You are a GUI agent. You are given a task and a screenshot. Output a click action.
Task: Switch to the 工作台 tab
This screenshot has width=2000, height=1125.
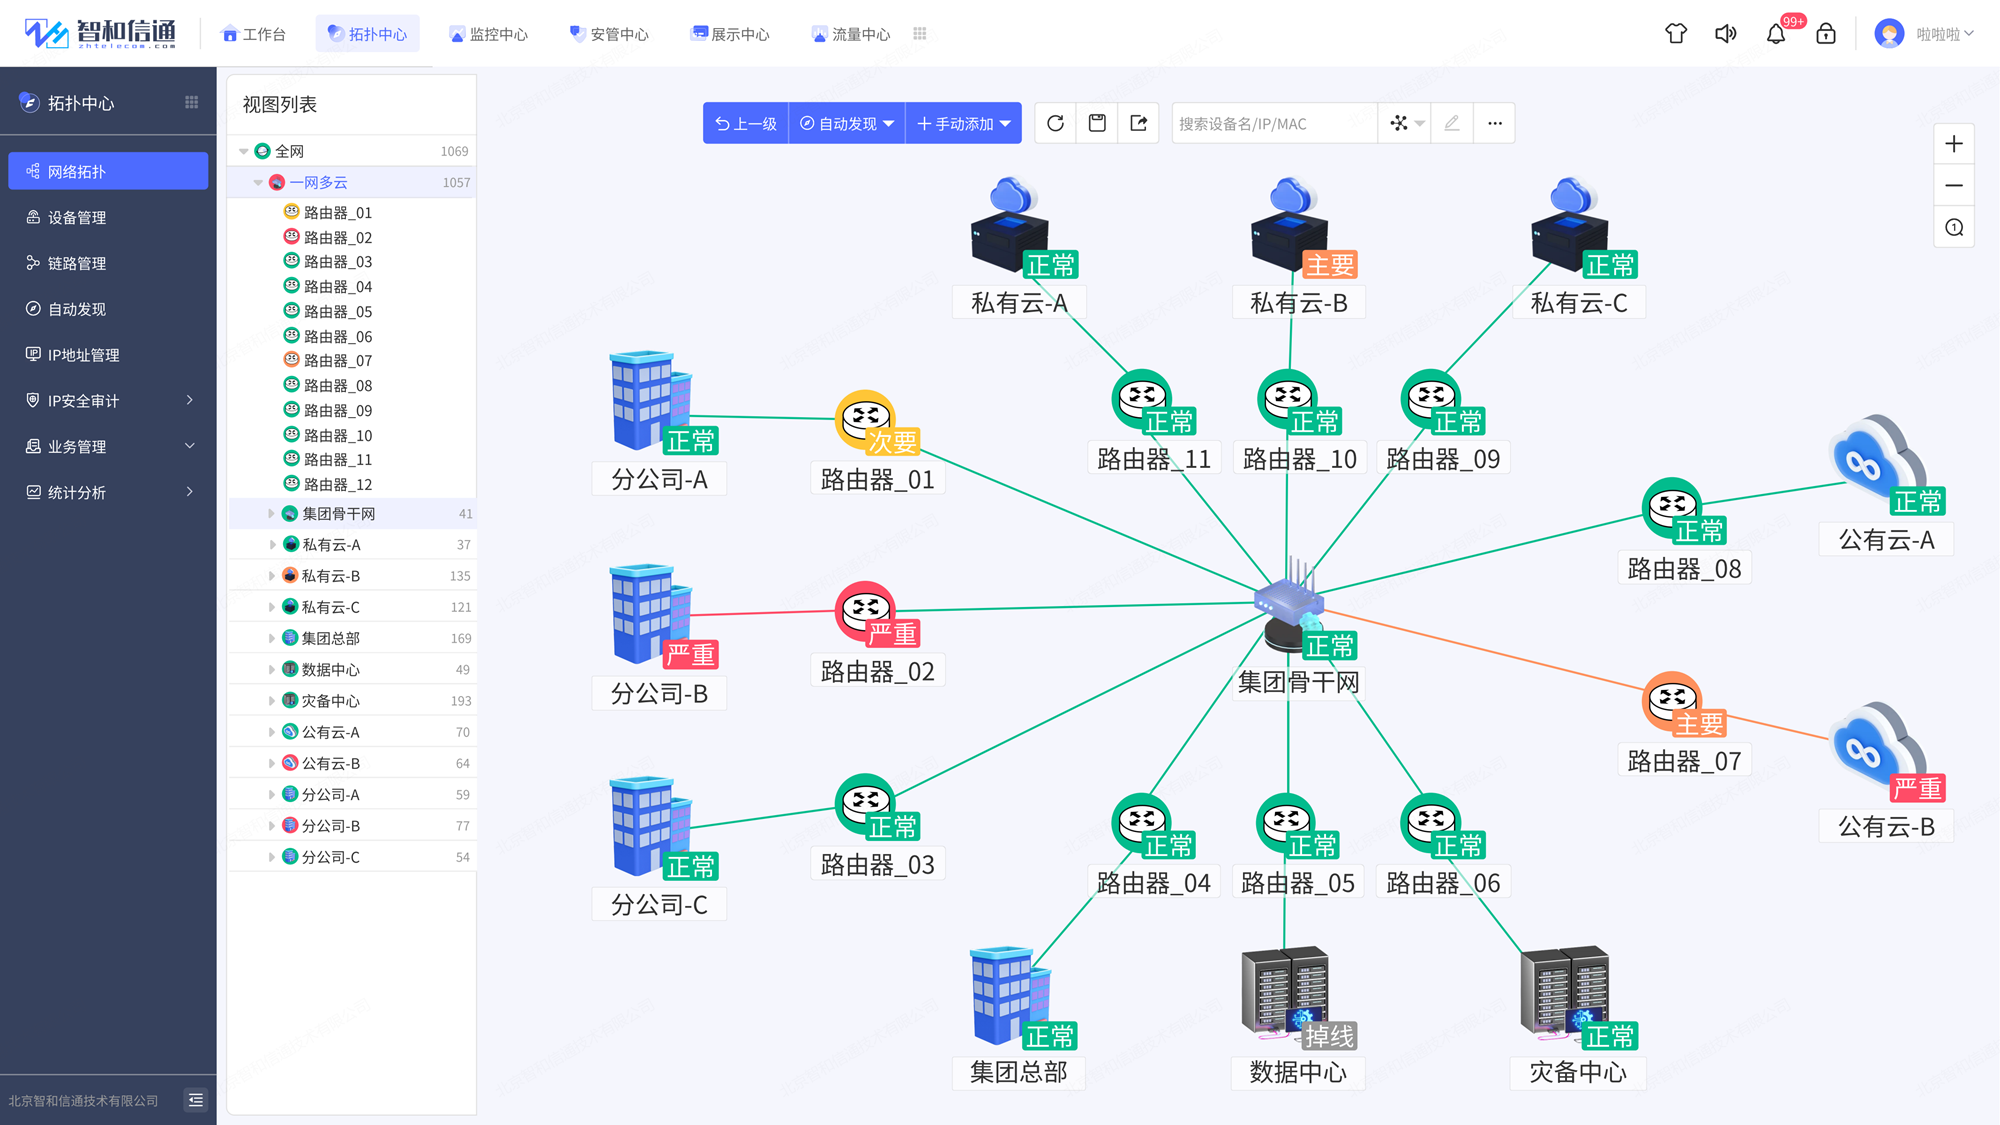click(254, 34)
